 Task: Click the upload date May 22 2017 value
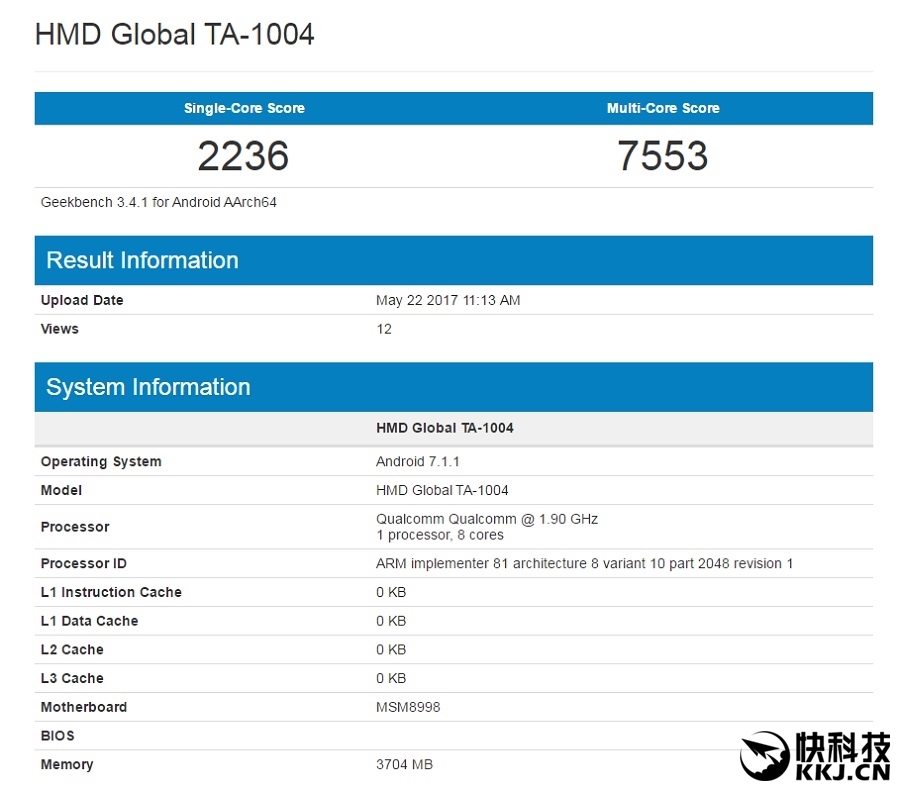tap(448, 300)
